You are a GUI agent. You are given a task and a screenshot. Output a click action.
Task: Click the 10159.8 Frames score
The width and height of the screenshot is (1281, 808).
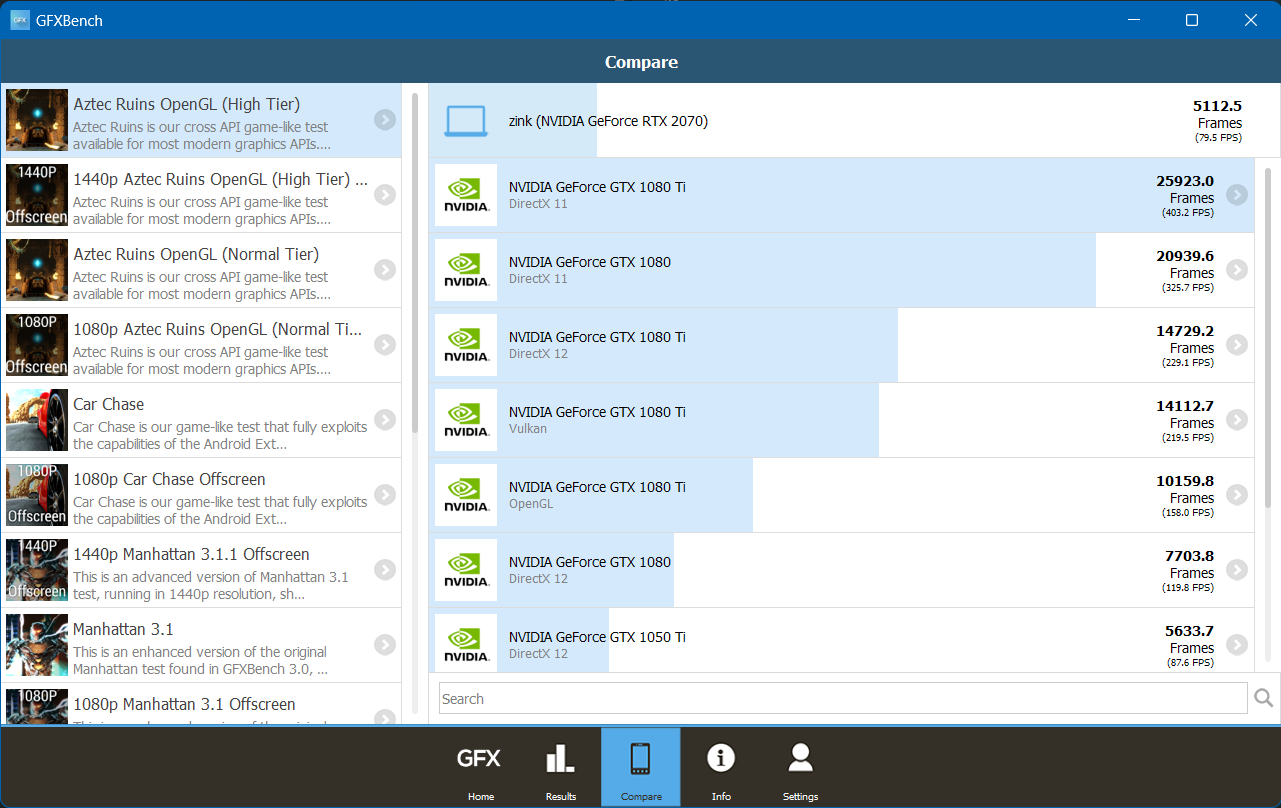(1185, 496)
